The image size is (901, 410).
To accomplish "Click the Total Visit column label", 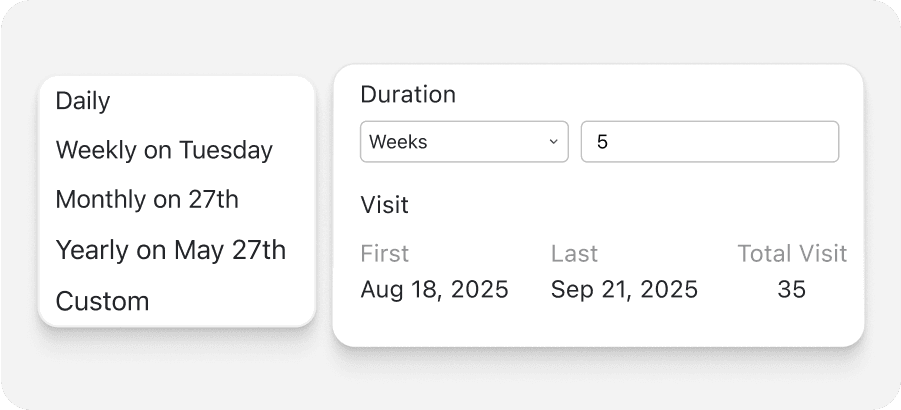I will tap(791, 254).
